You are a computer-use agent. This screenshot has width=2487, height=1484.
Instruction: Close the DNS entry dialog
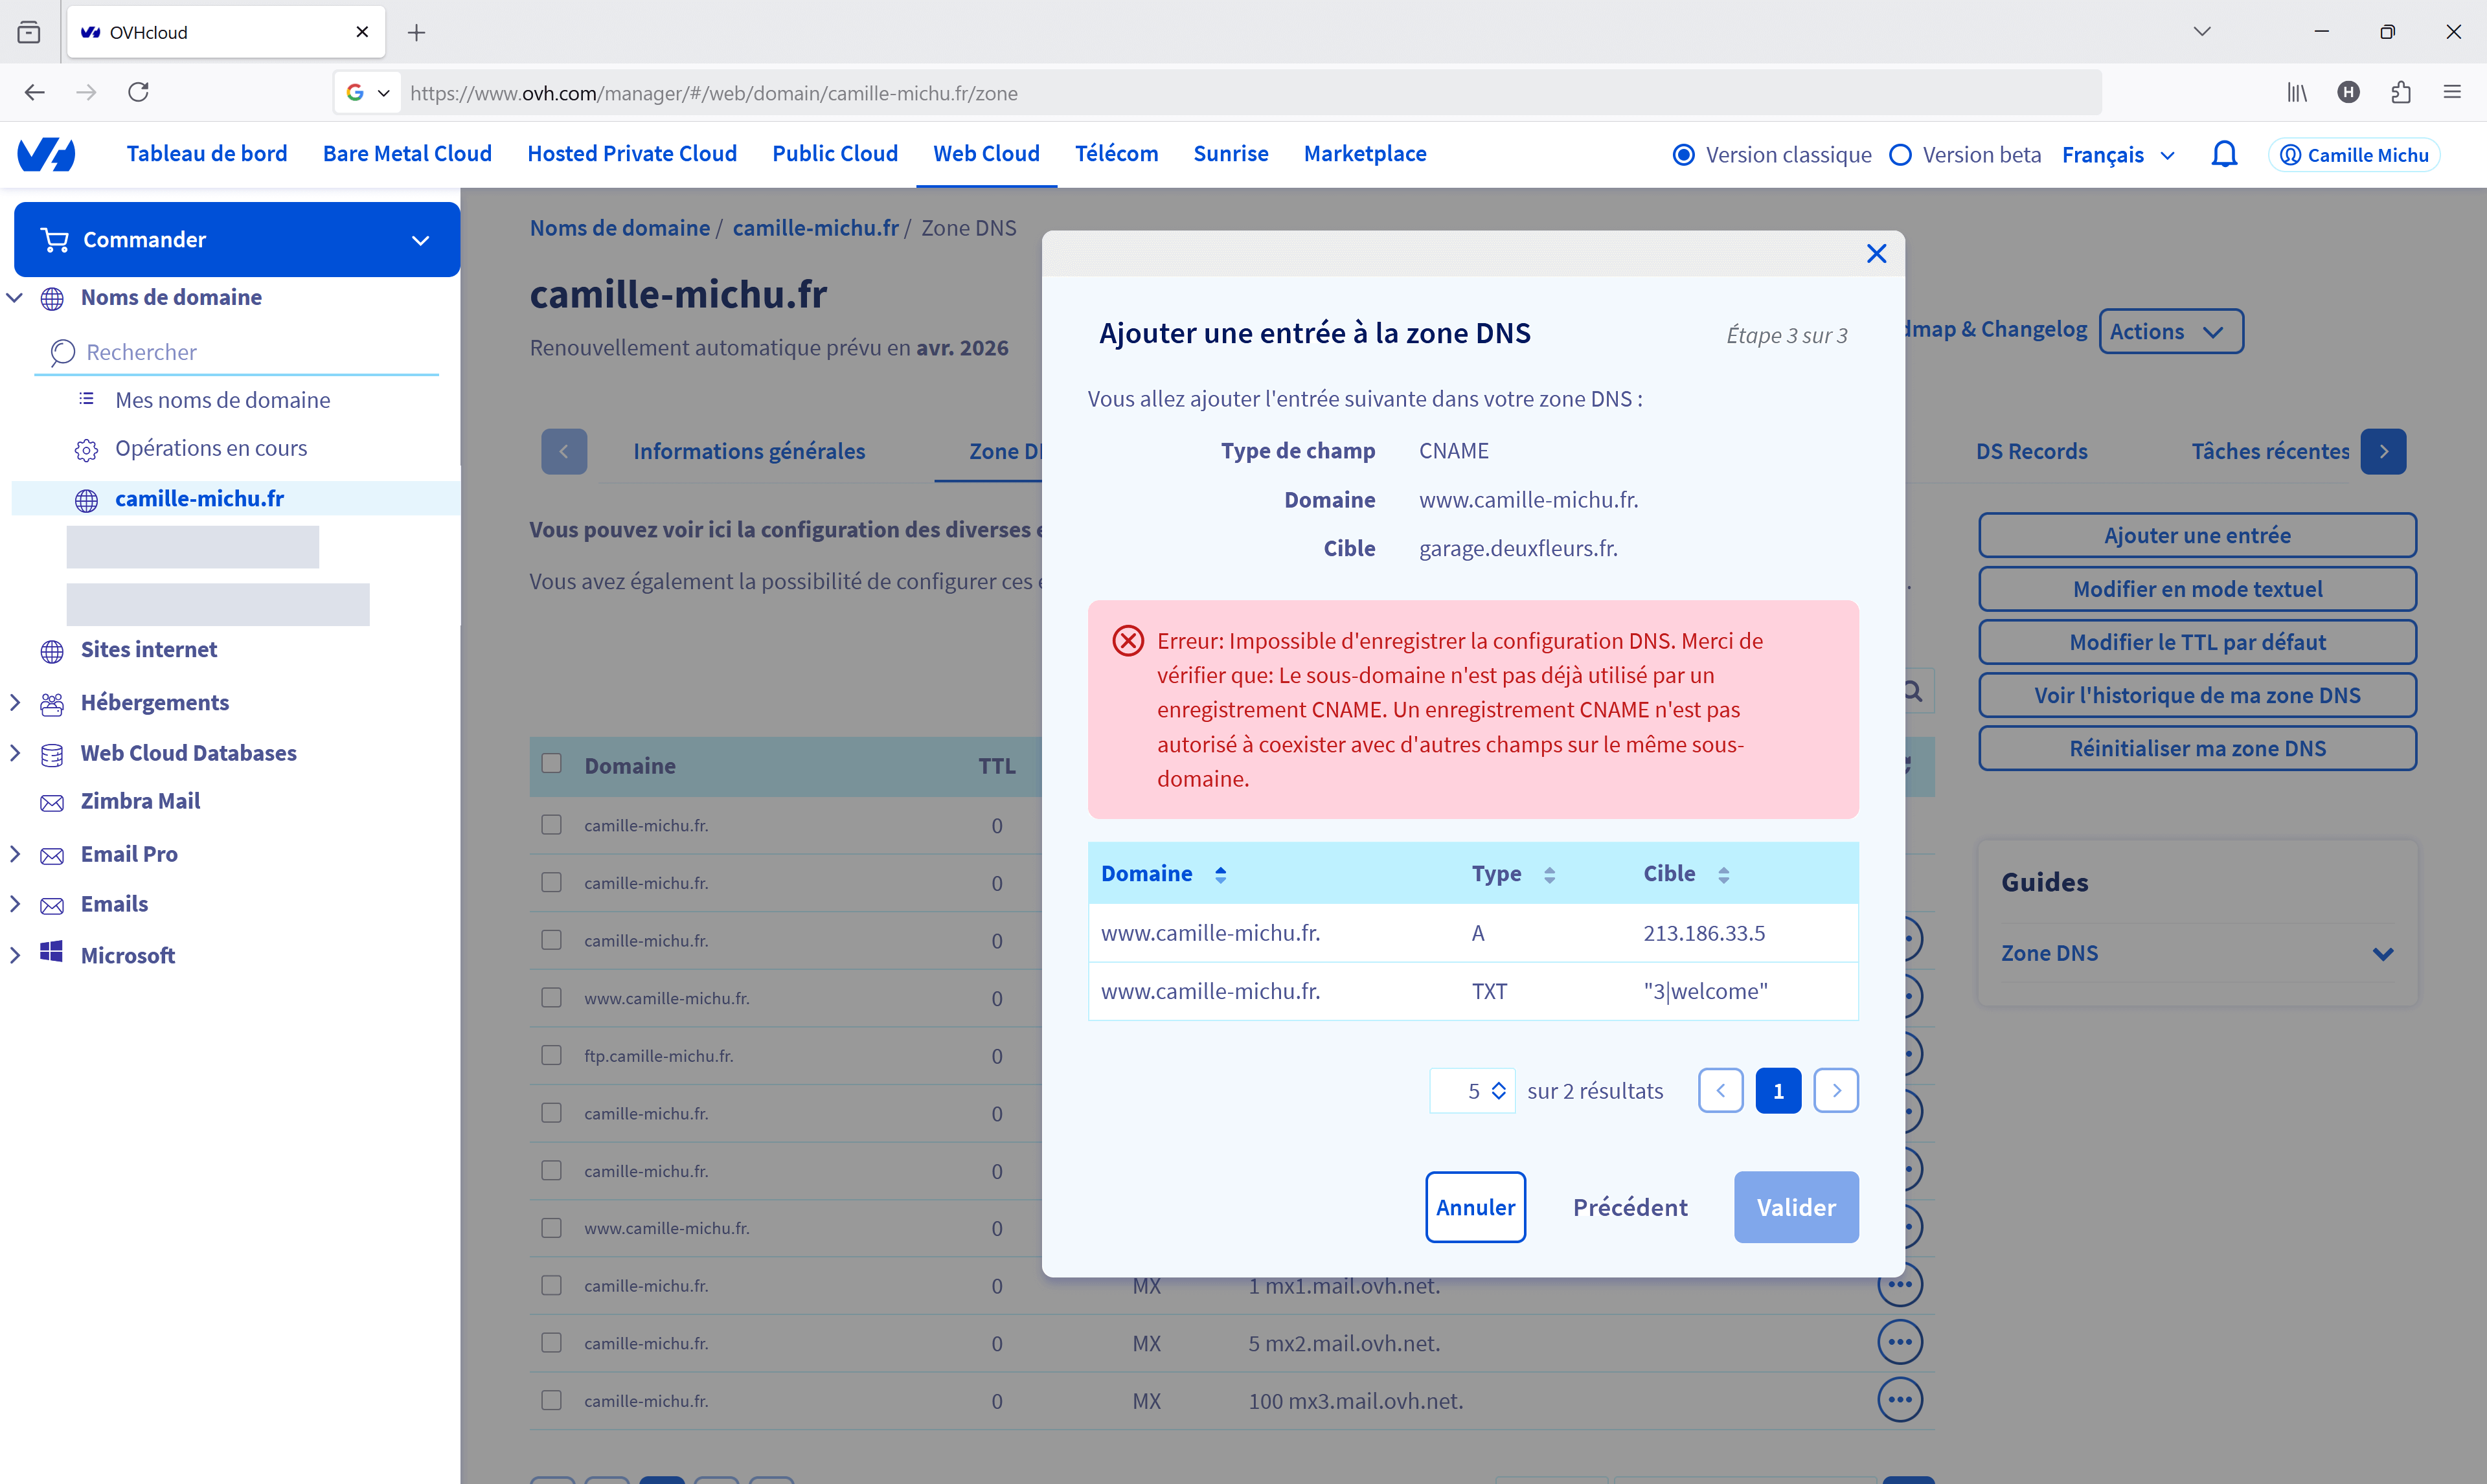coord(1876,254)
